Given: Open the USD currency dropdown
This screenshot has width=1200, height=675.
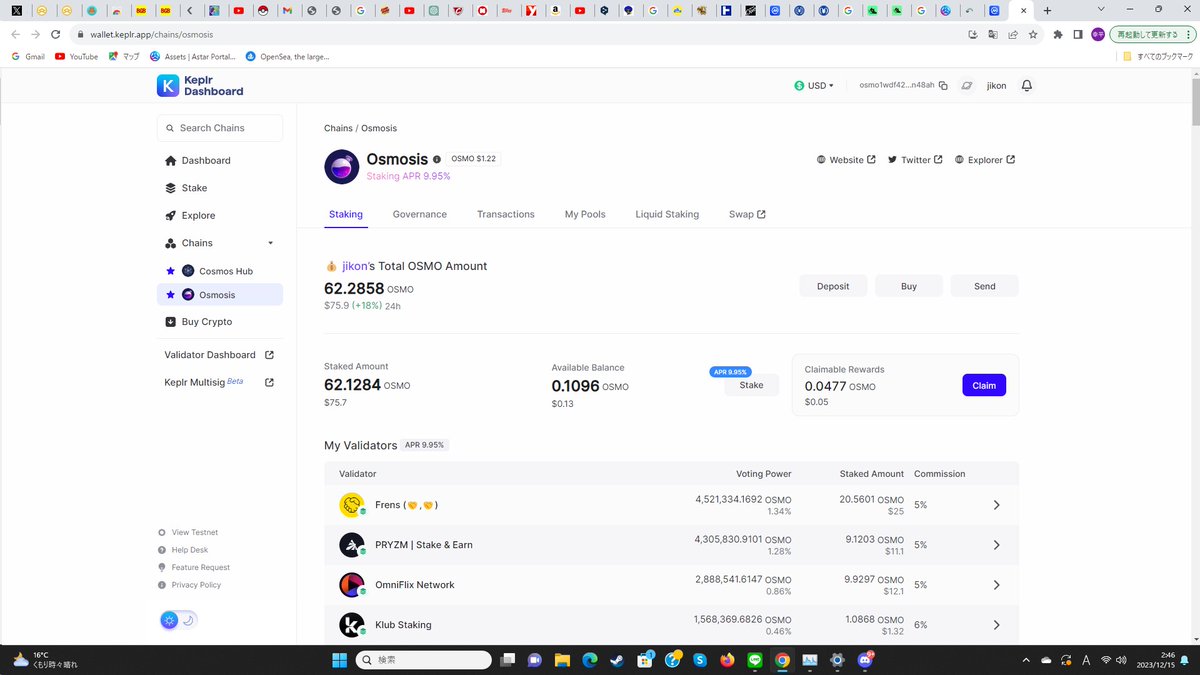Looking at the screenshot, I should coord(814,86).
